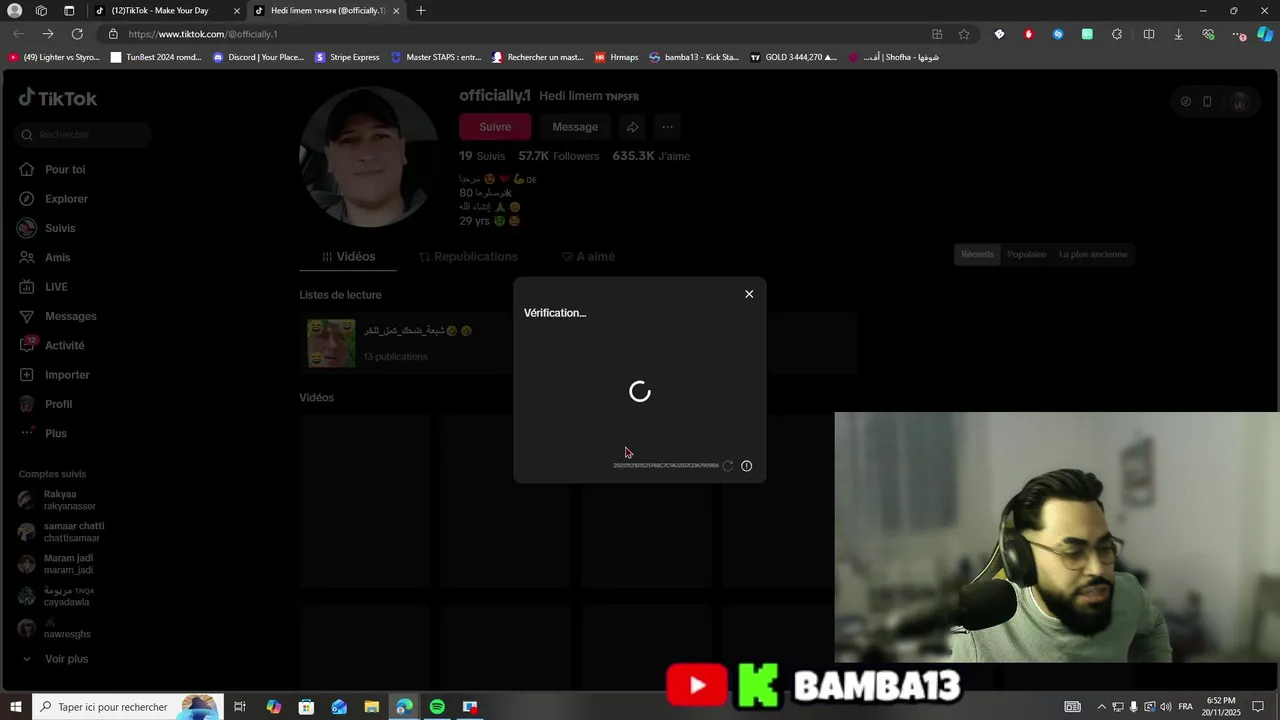Sort videos by Récents
Image resolution: width=1280 pixels, height=720 pixels.
pyautogui.click(x=977, y=254)
